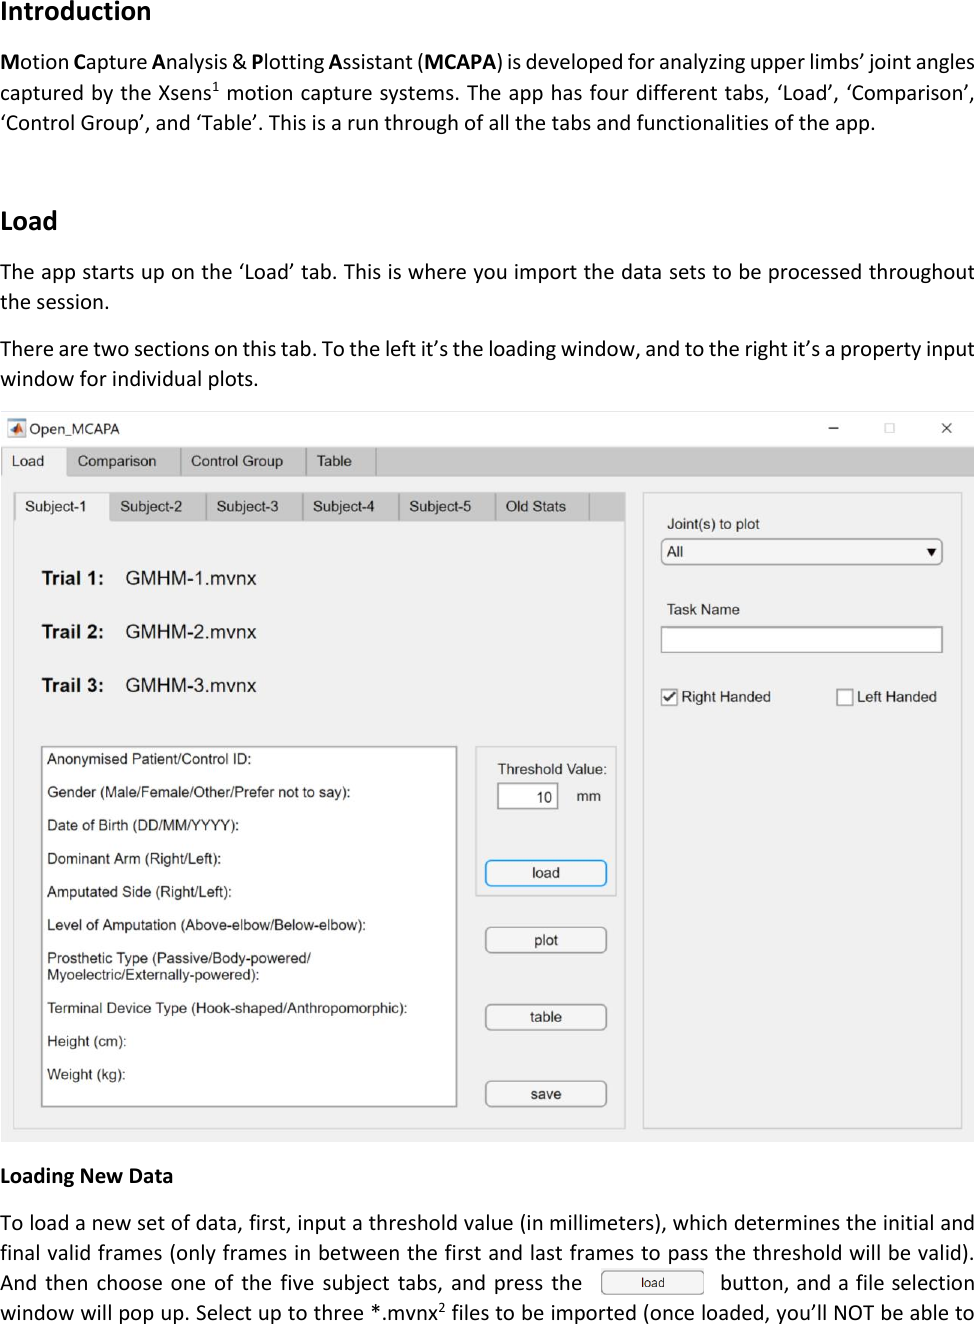Image resolution: width=974 pixels, height=1324 pixels.
Task: Click the MATLAB app icon in the title bar
Action: [x=16, y=427]
